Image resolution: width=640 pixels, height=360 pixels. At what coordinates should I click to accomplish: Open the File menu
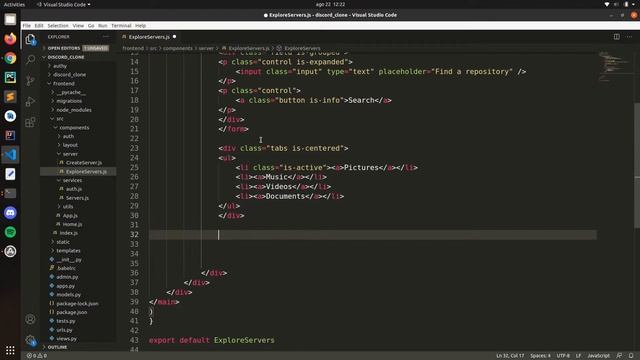click(x=27, y=25)
